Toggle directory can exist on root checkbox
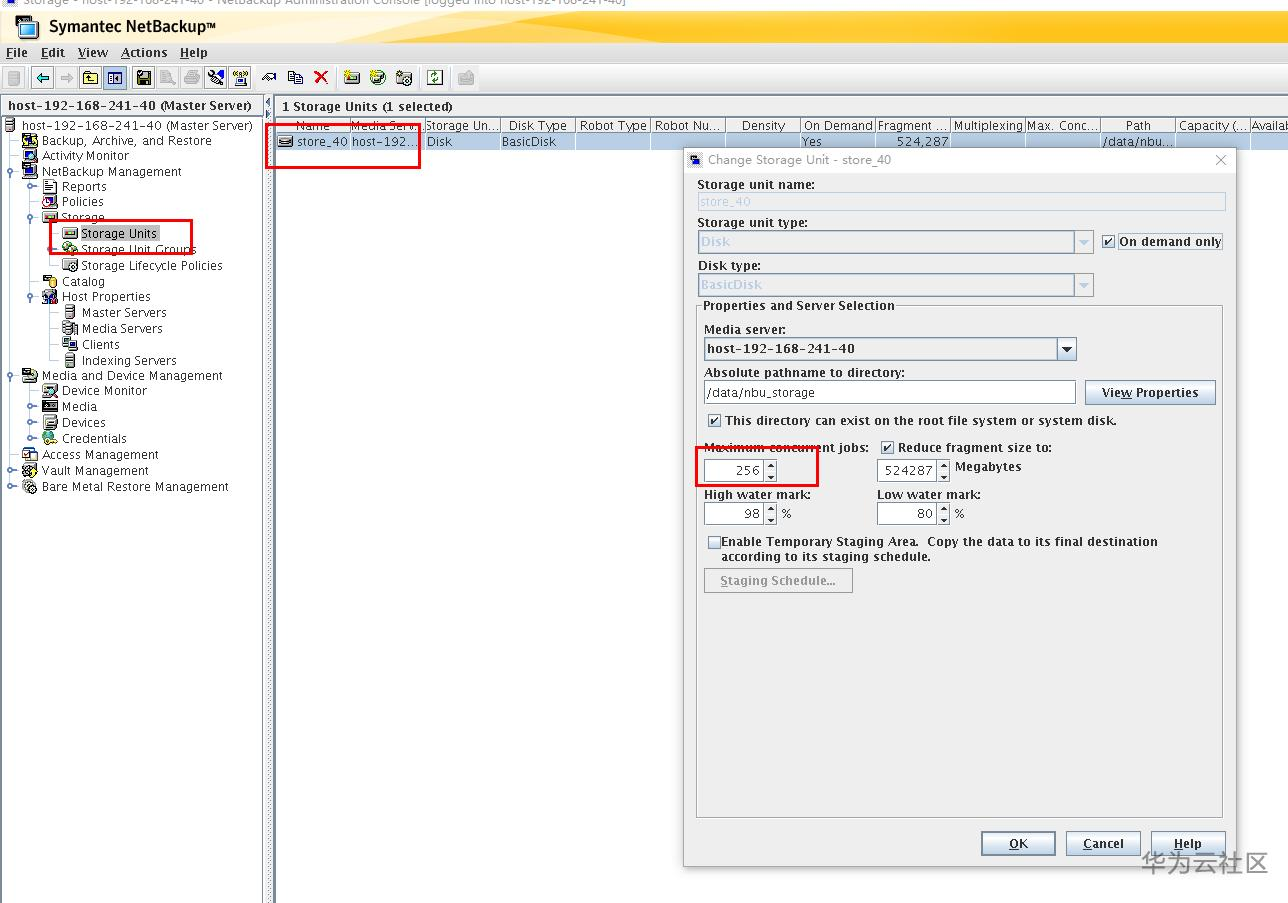This screenshot has height=903, width=1288. coord(714,421)
